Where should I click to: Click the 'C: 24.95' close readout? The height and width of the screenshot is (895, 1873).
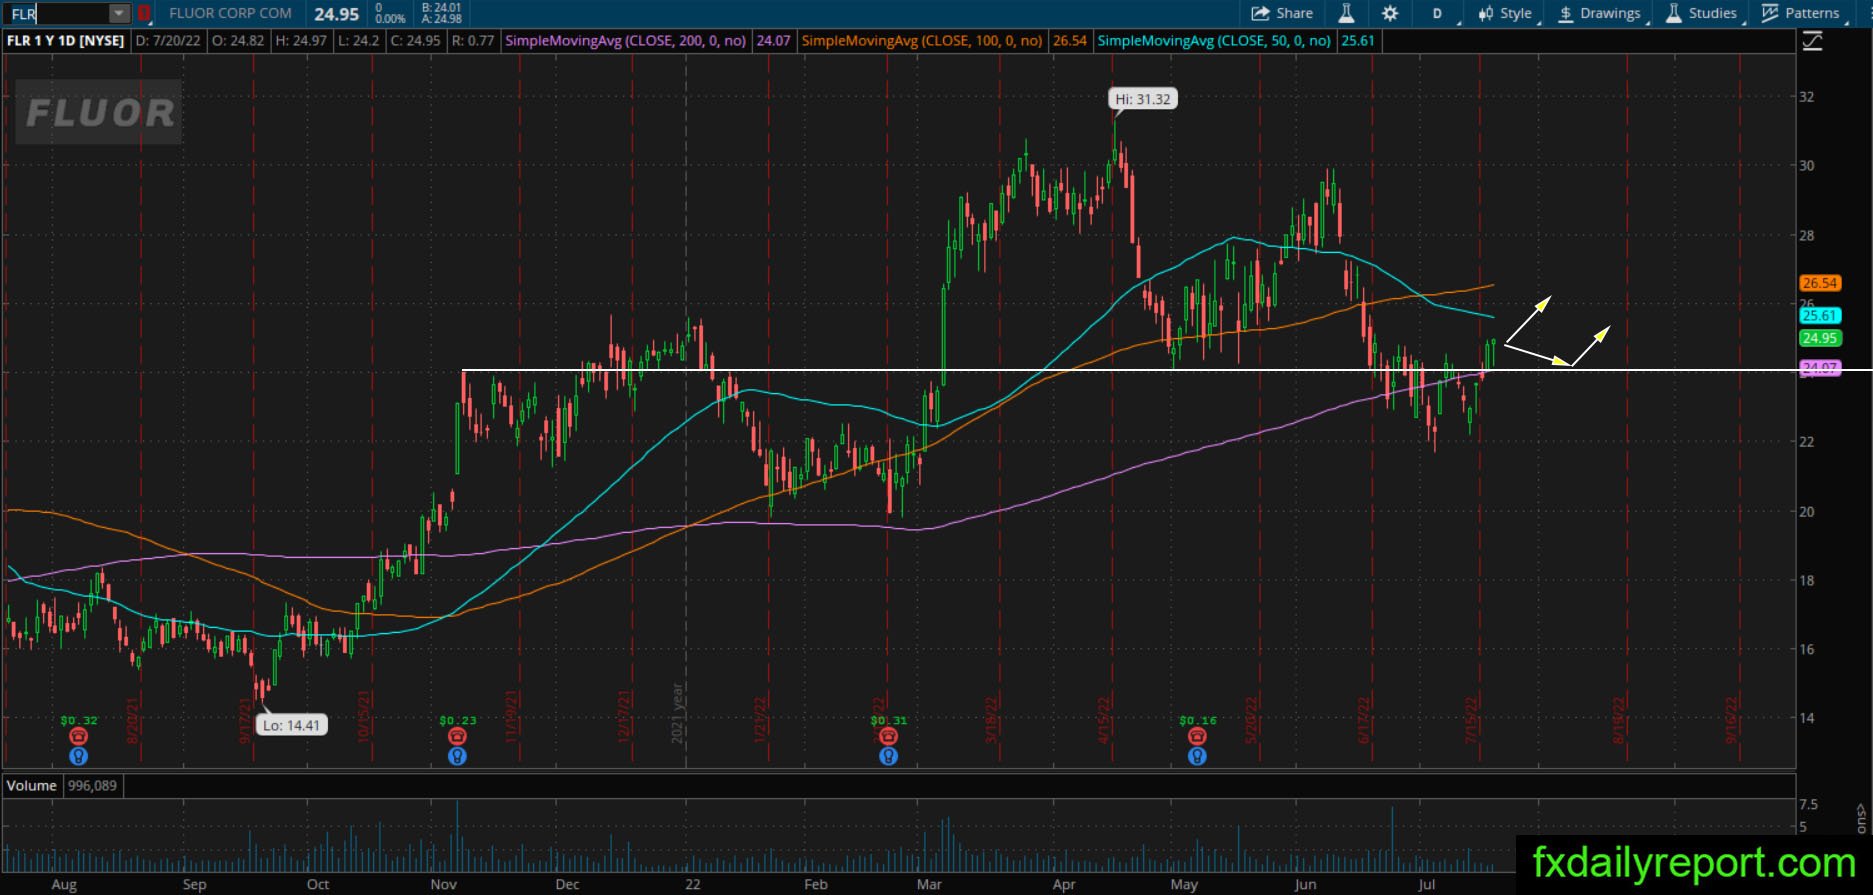tap(417, 41)
